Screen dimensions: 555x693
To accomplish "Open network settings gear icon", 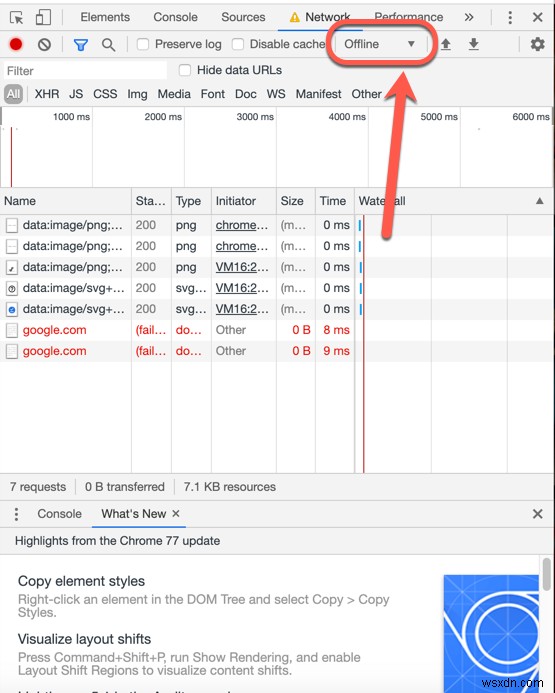I will pyautogui.click(x=537, y=44).
